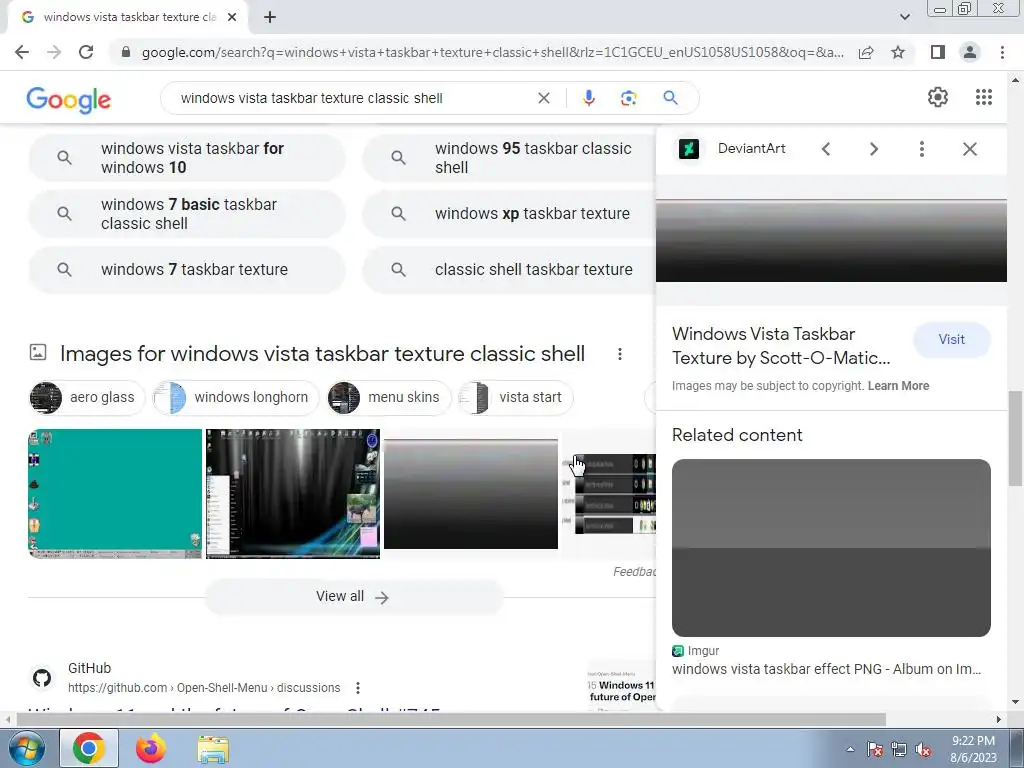
Task: Search windows 7 basic taskbar classic shell
Action: point(187,214)
